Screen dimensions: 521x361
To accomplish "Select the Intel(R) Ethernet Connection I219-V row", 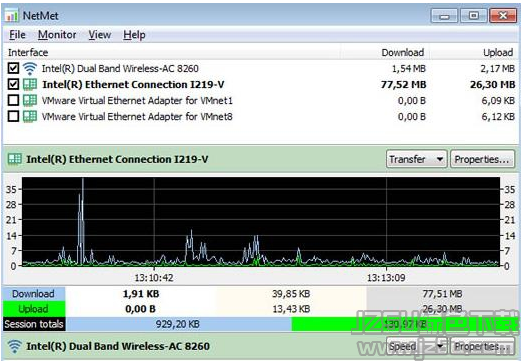I will coord(261,85).
